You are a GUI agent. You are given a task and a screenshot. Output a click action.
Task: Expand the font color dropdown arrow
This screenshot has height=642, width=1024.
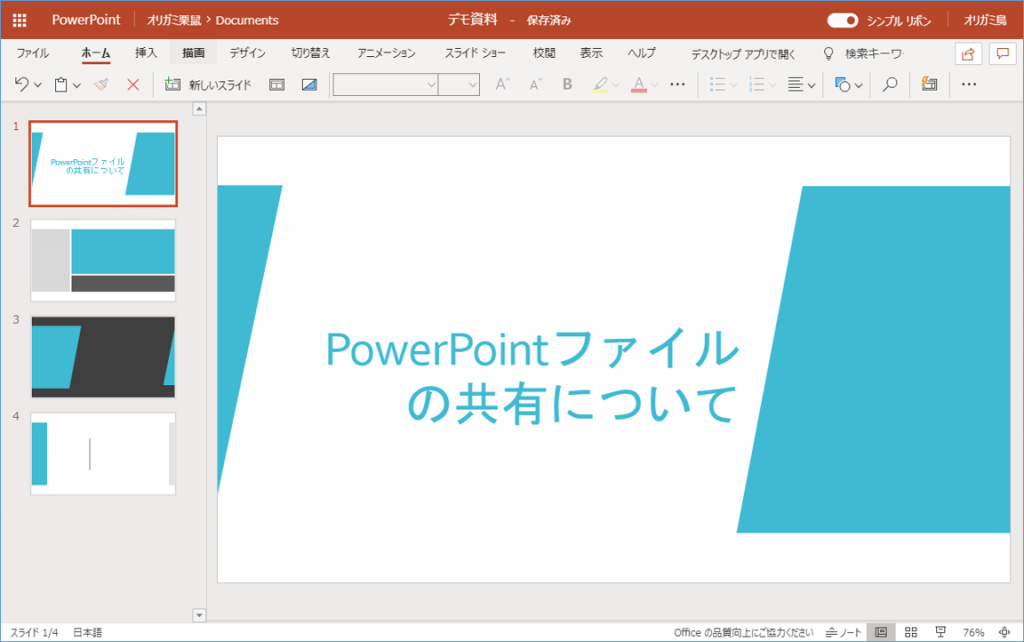point(655,85)
